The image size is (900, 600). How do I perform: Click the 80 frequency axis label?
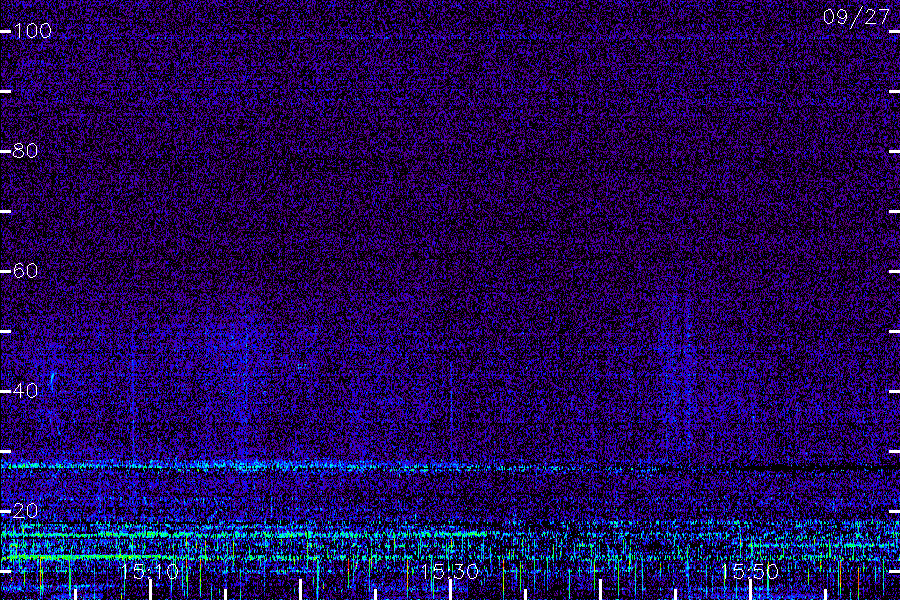[26, 151]
